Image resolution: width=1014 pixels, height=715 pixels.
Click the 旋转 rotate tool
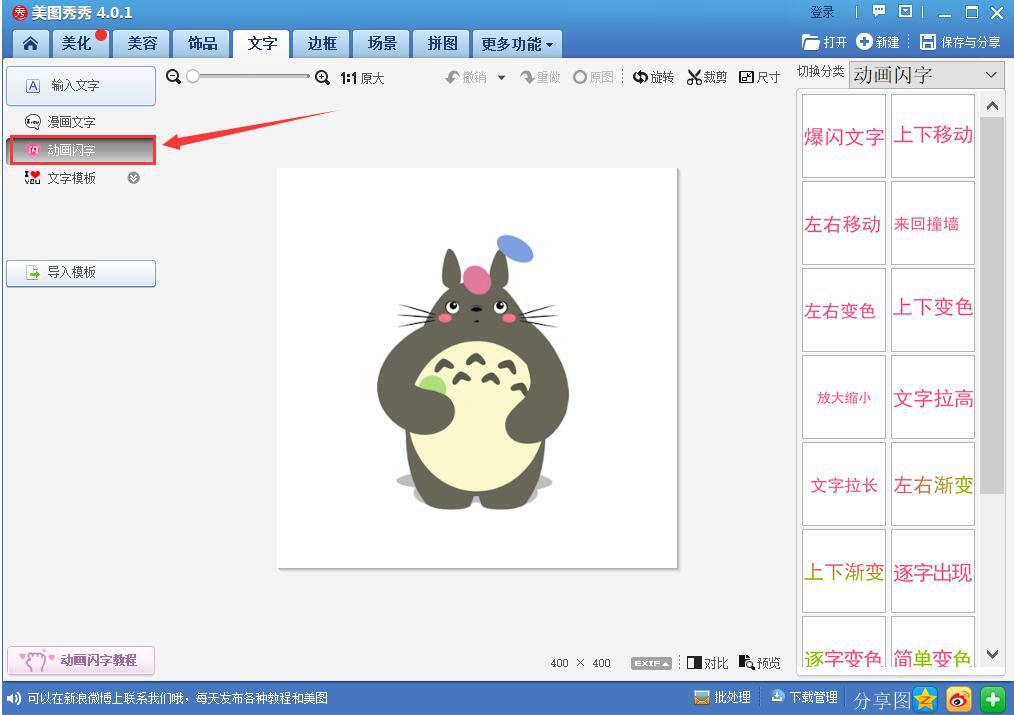coord(653,78)
